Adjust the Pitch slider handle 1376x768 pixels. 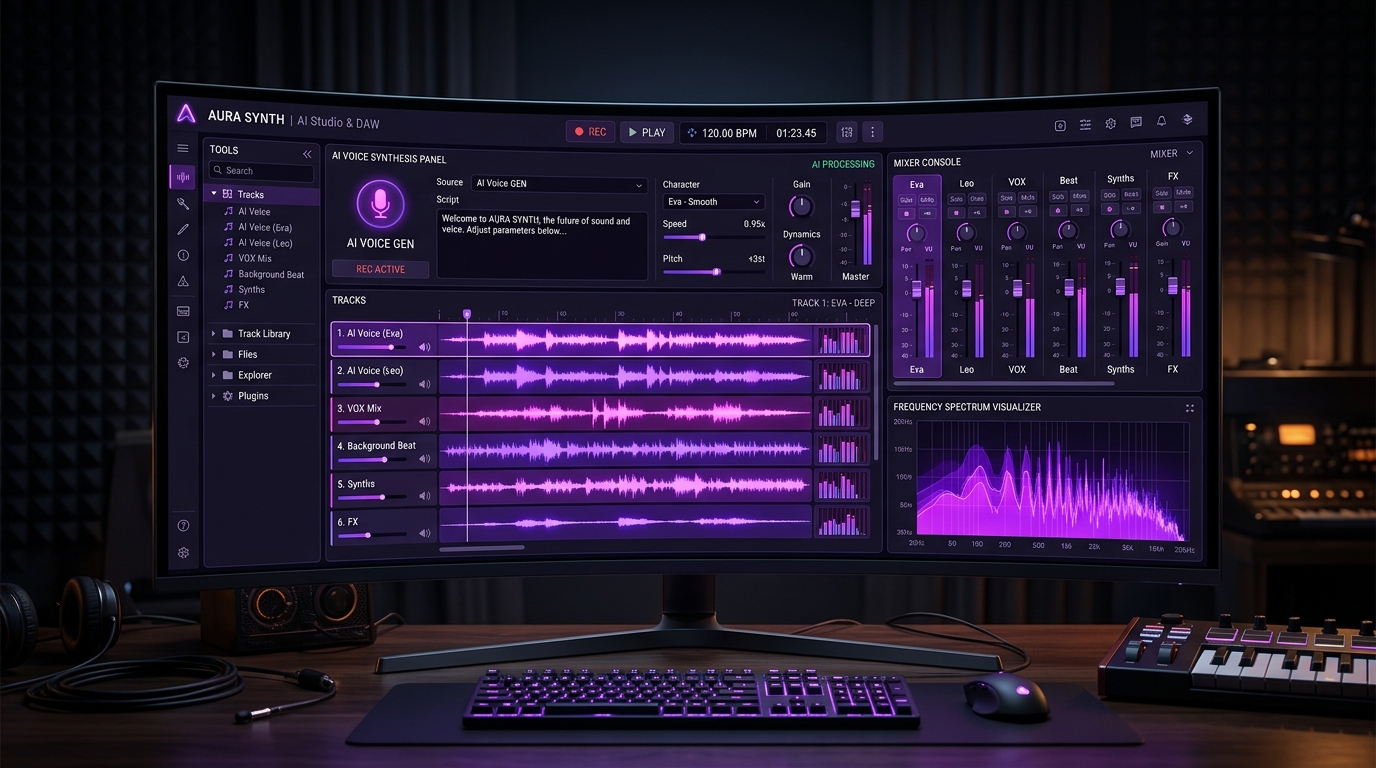(716, 271)
